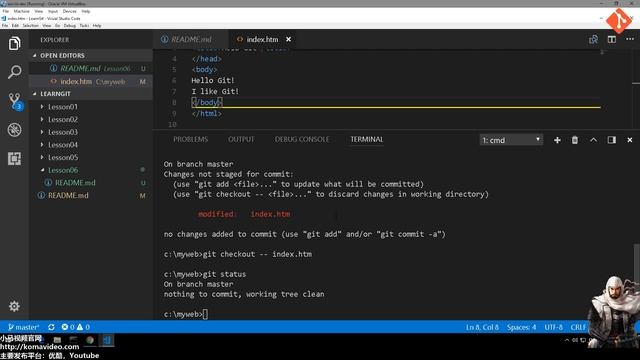The width and height of the screenshot is (640, 360).
Task: Open the root README.md marked M
Action: pyautogui.click(x=91, y=195)
